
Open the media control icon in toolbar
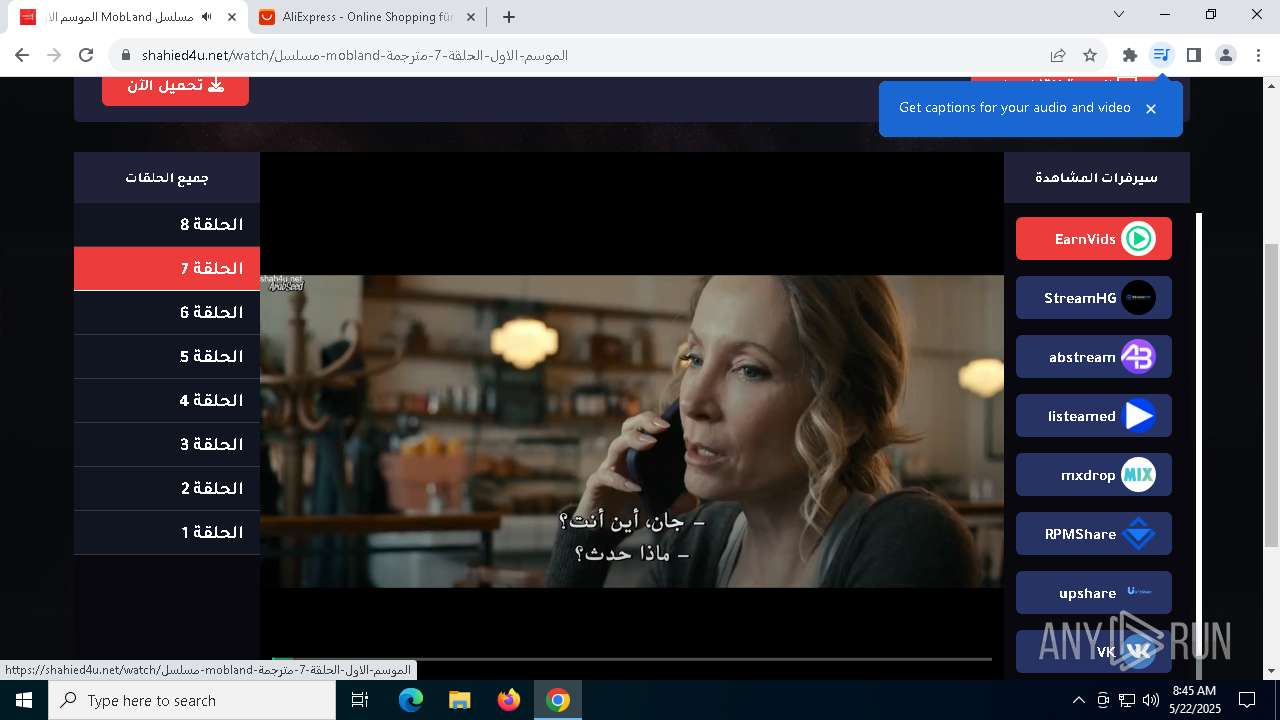pos(1161,55)
